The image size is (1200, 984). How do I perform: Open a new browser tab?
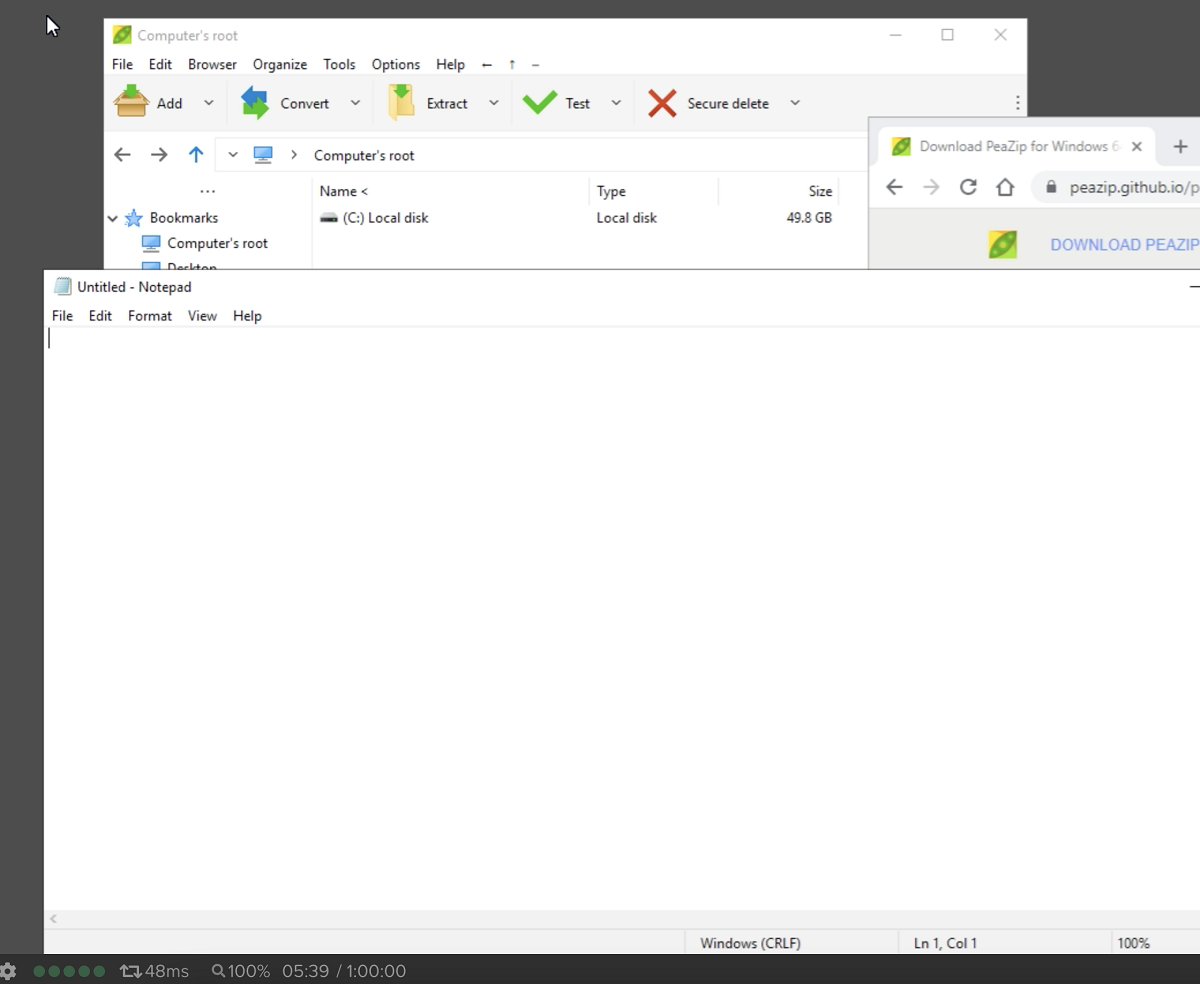pos(1180,147)
